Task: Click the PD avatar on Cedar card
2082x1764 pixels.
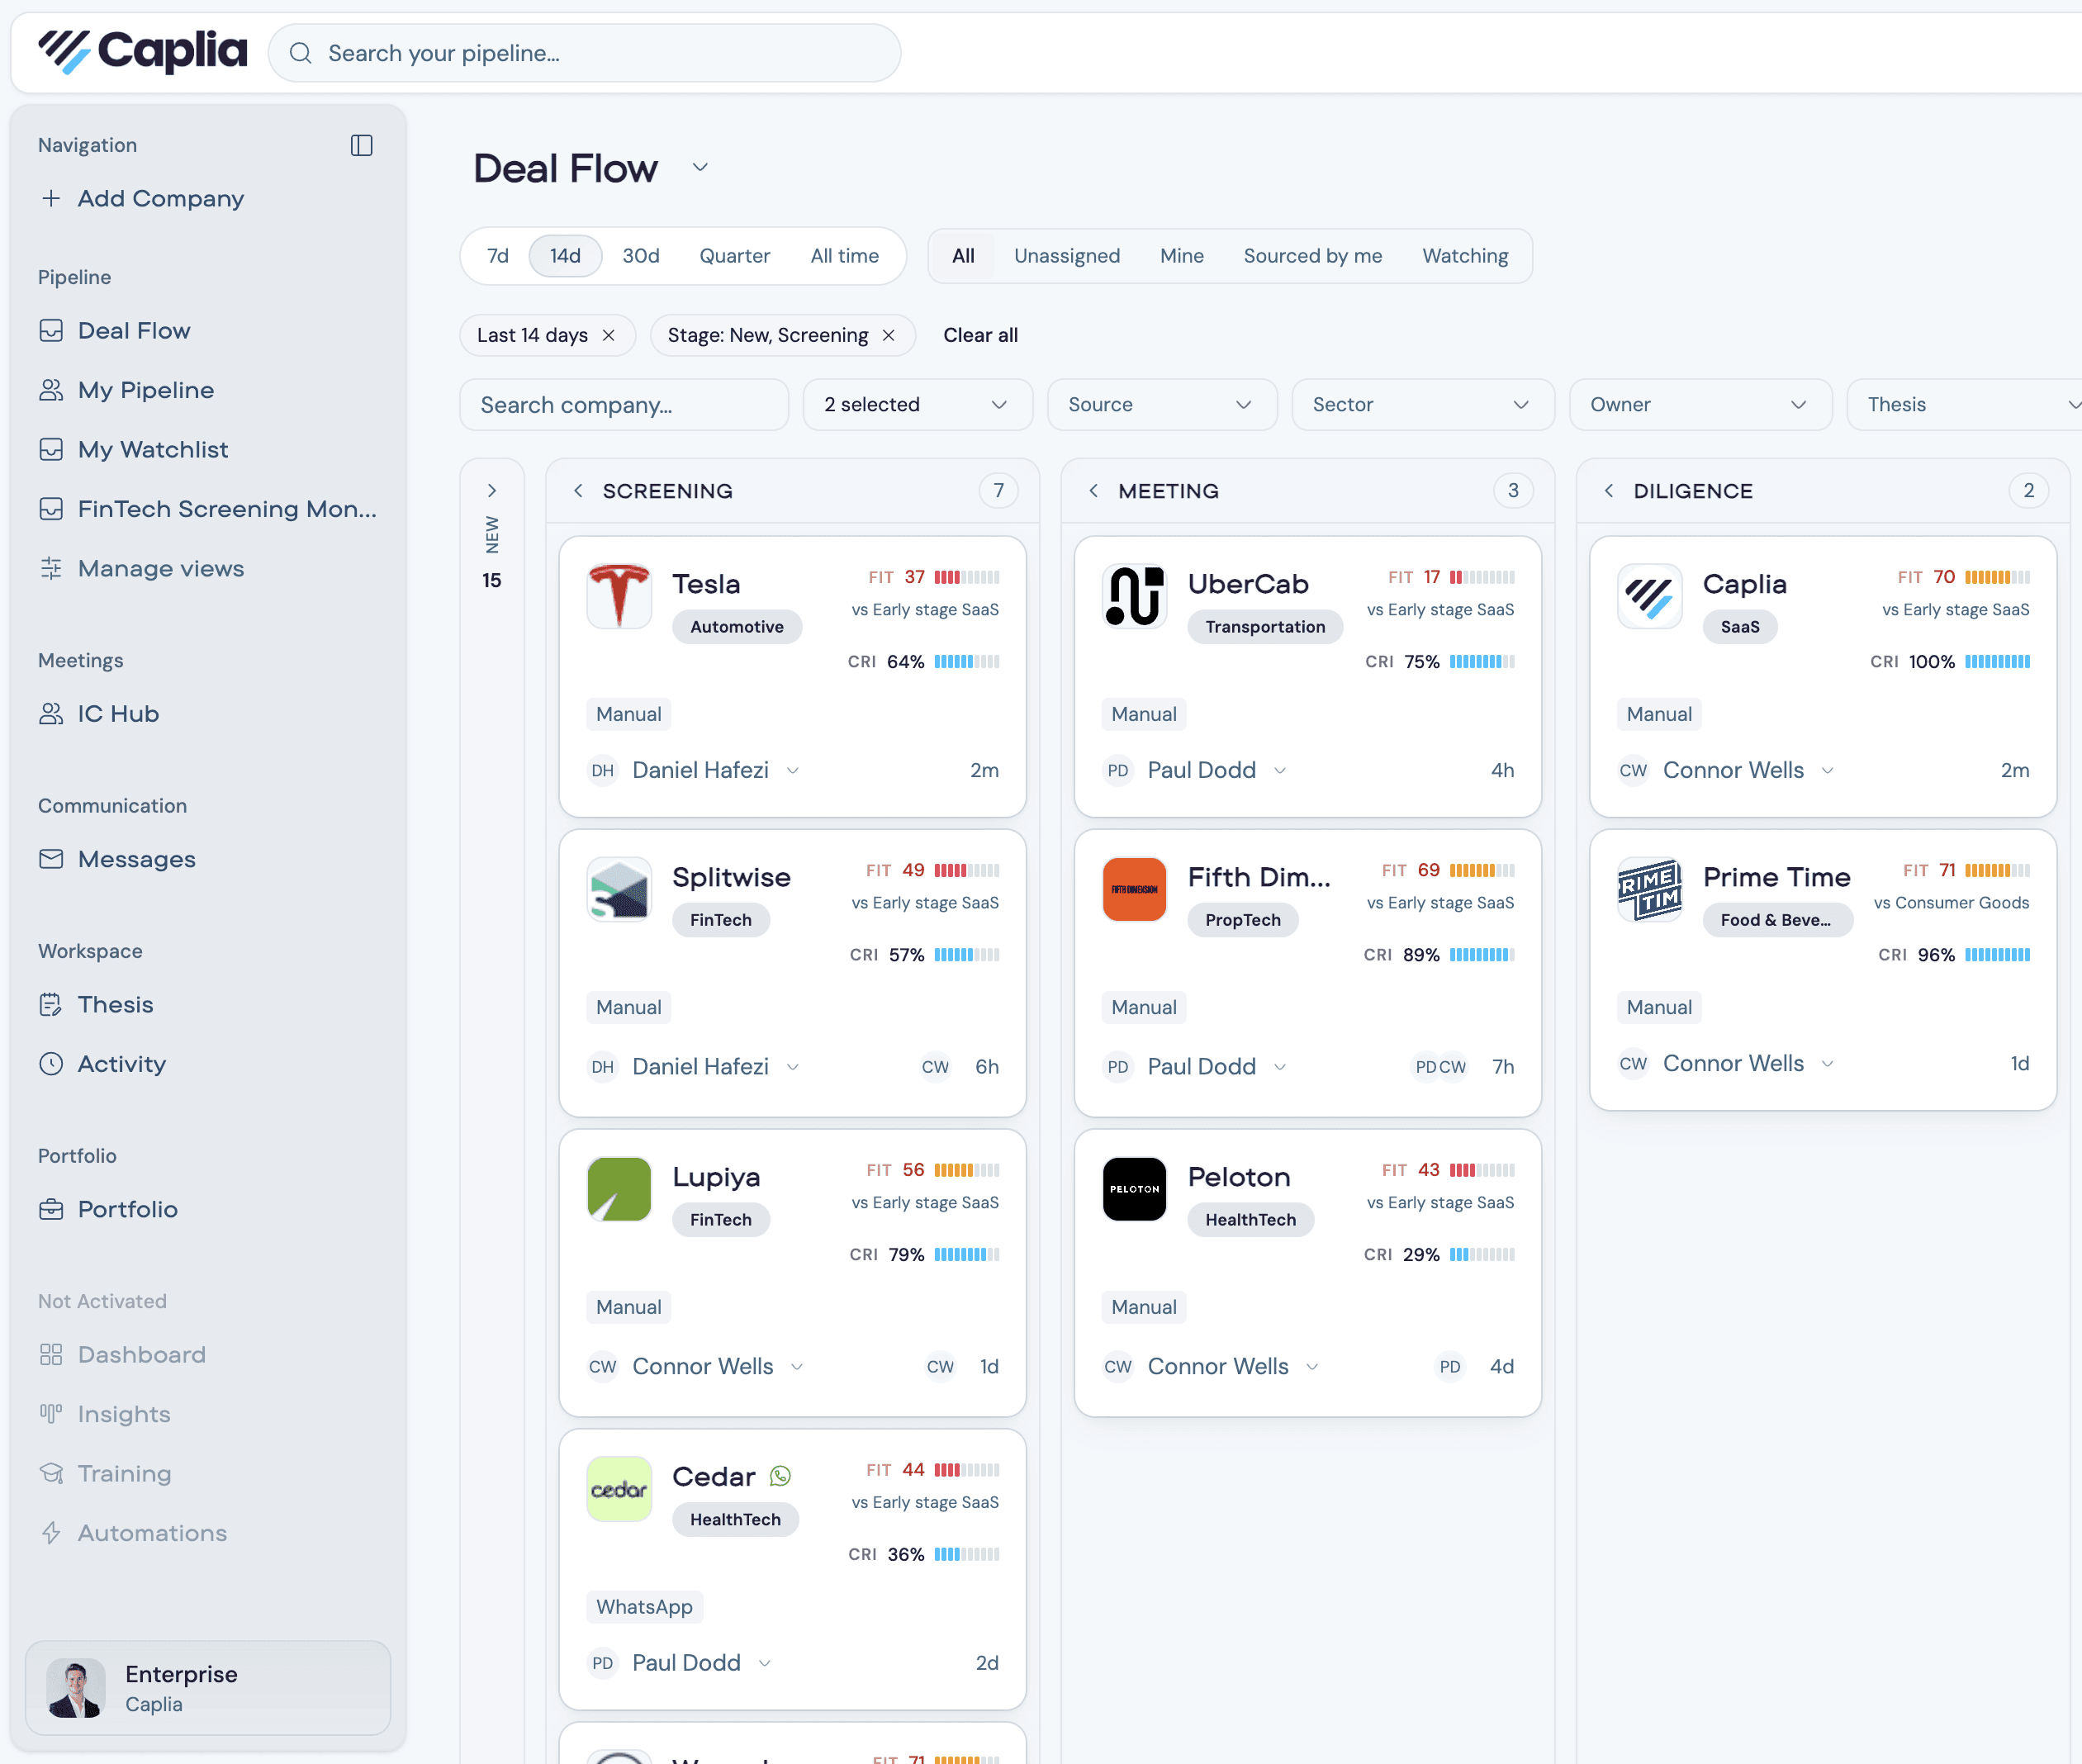Action: tap(602, 1663)
